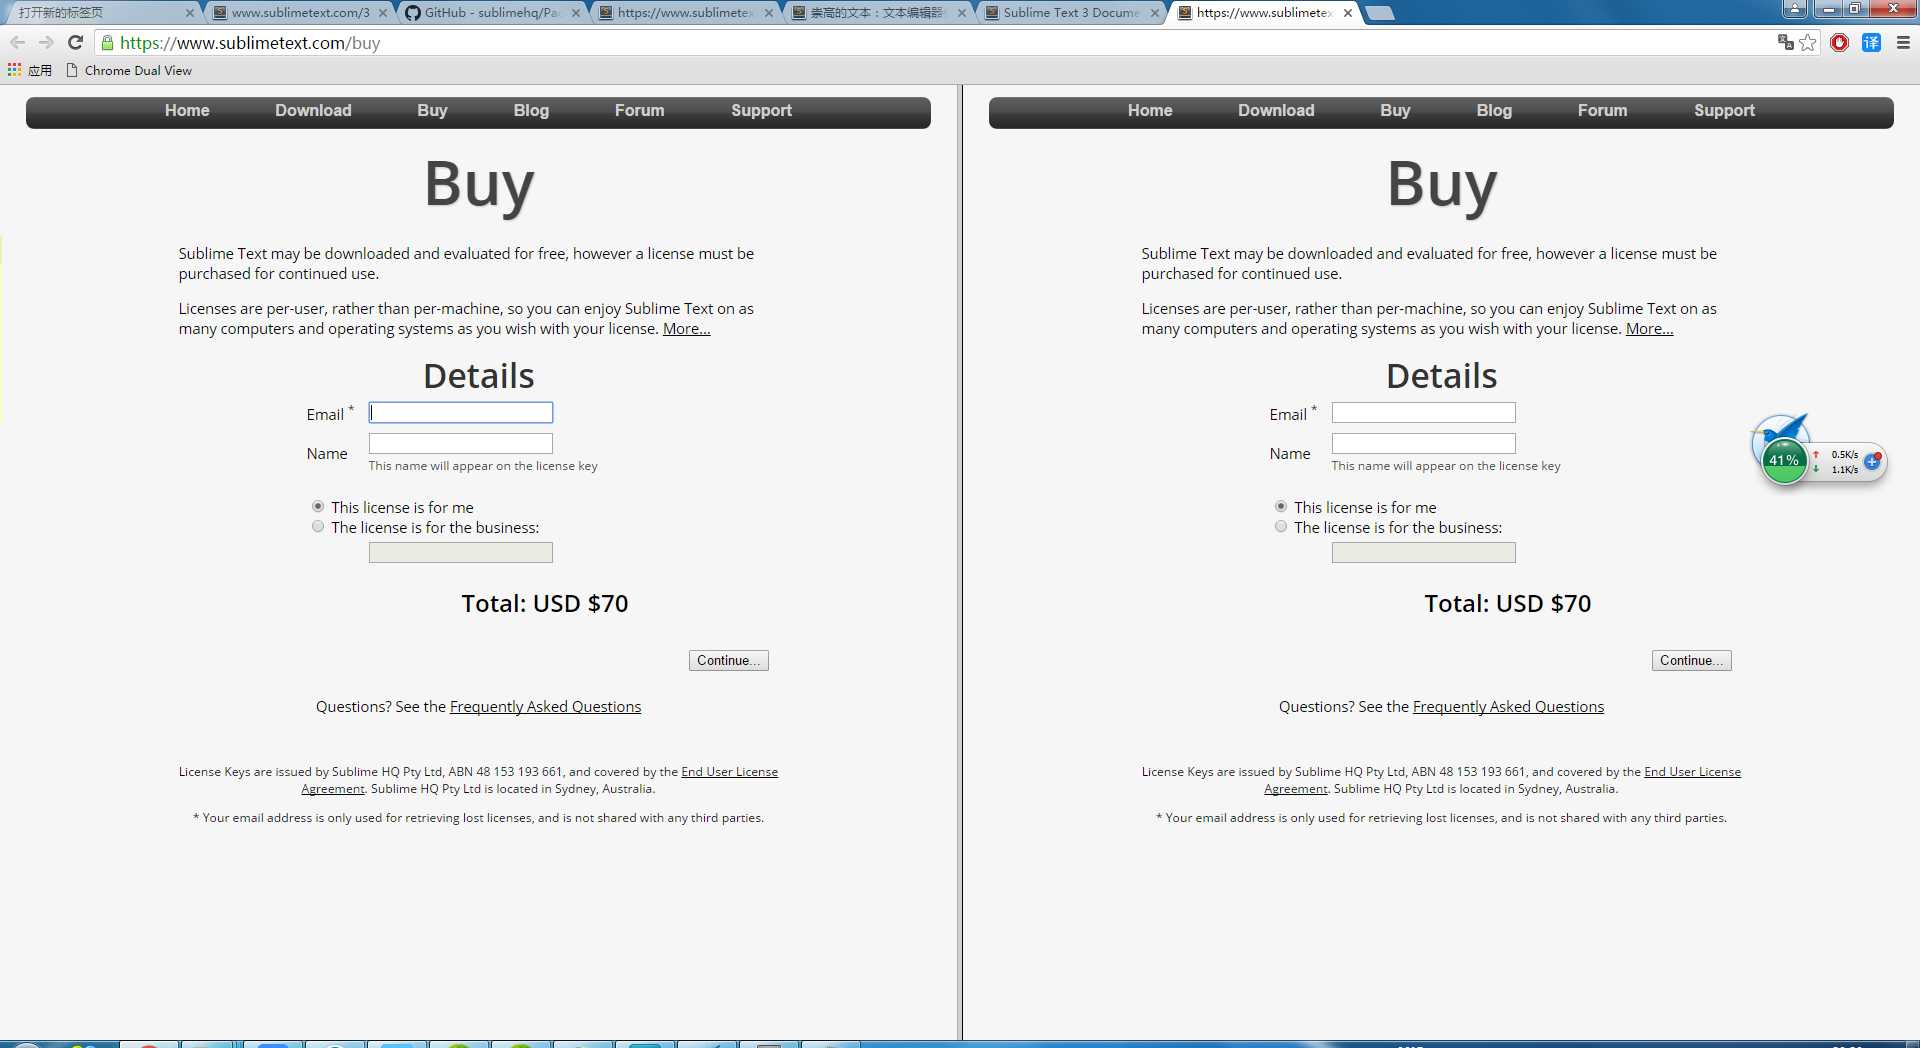Open Blog in the right pane navbar
Viewport: 1920px width, 1048px height.
1494,111
